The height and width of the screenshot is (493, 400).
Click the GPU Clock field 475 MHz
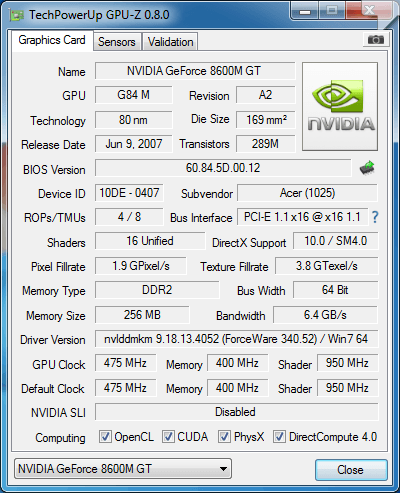click(x=125, y=363)
